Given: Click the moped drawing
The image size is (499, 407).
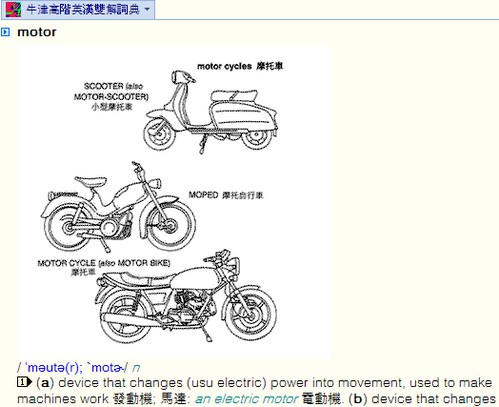Looking at the screenshot, I should (118, 207).
